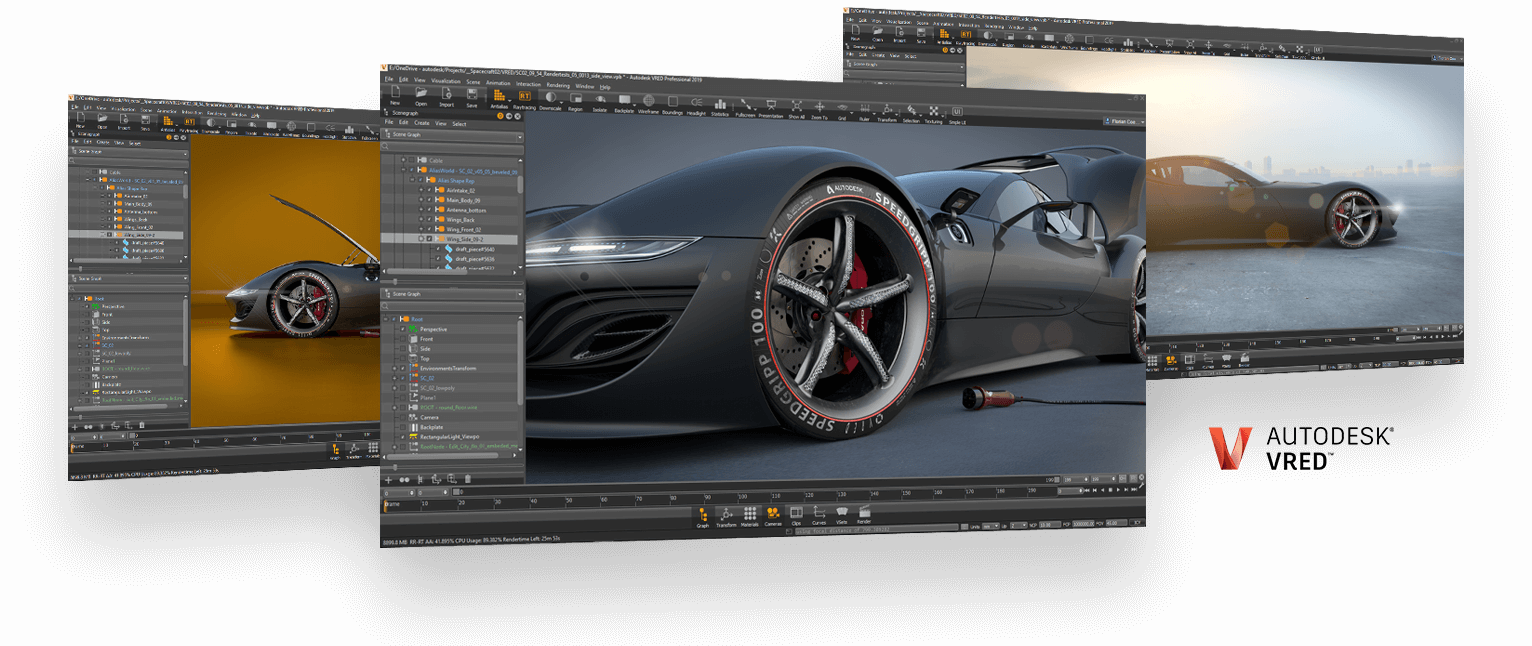Expand EnvironmentsTransform node in center tree
The width and height of the screenshot is (1532, 646).
[x=394, y=368]
